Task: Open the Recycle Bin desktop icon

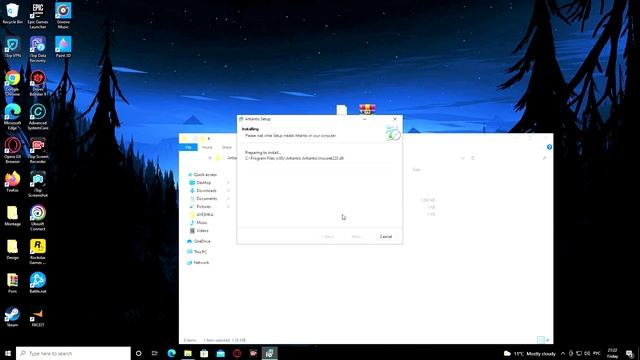Action: [x=12, y=13]
